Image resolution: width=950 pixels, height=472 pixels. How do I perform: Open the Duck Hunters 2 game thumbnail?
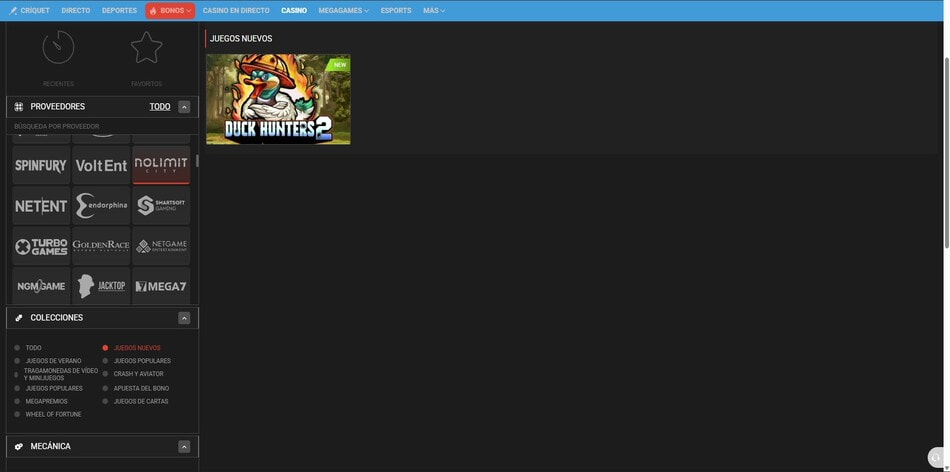(x=278, y=99)
